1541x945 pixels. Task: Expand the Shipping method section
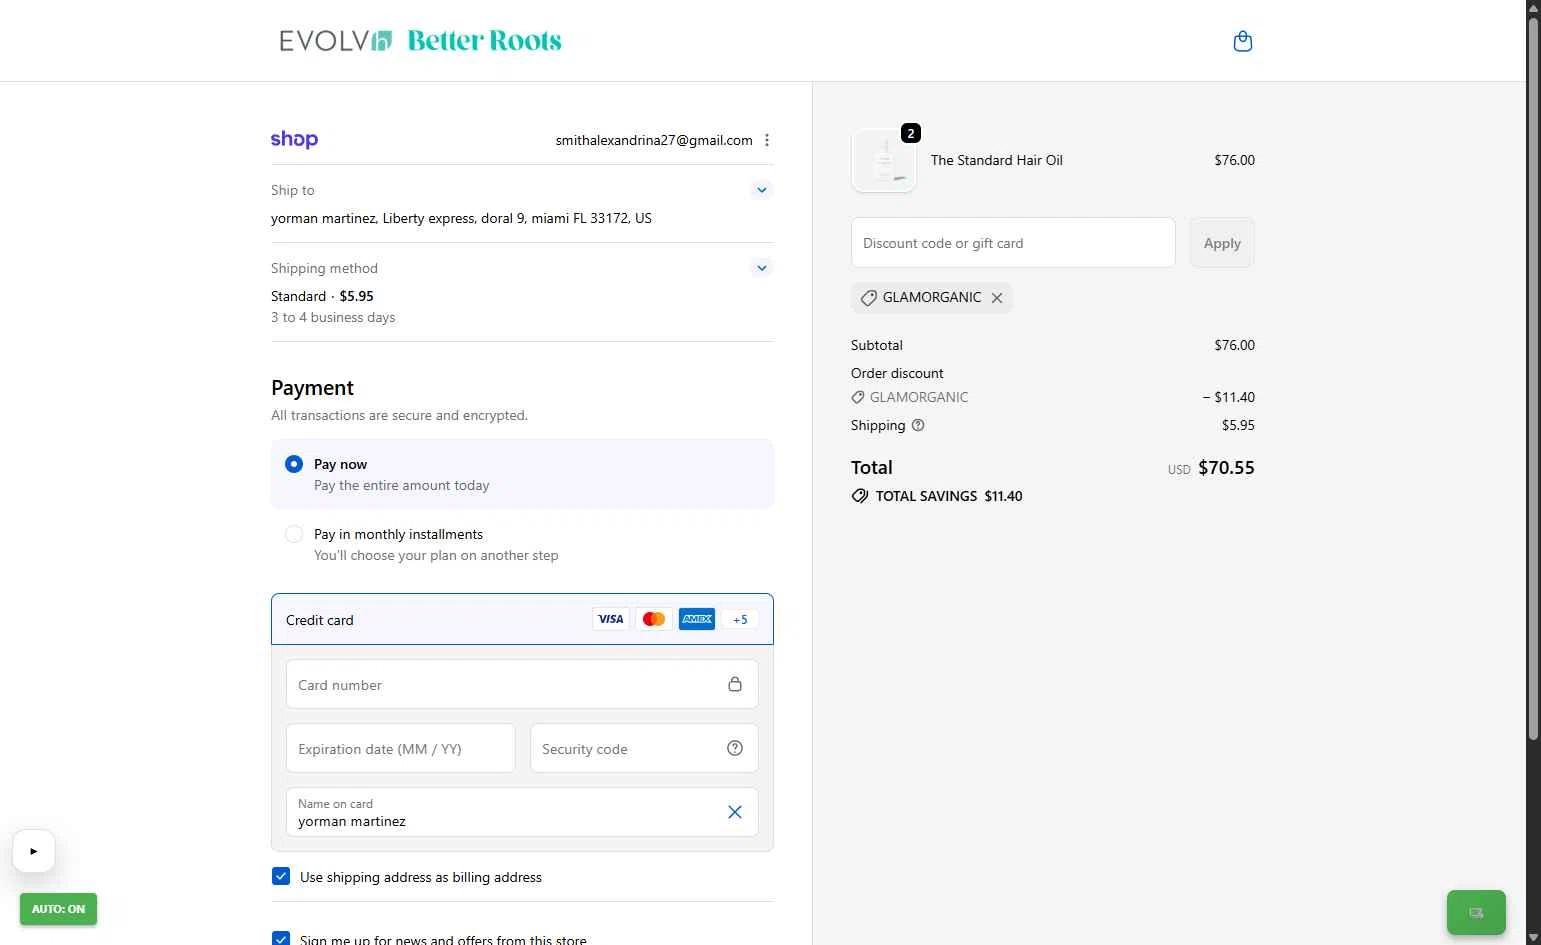click(x=762, y=268)
